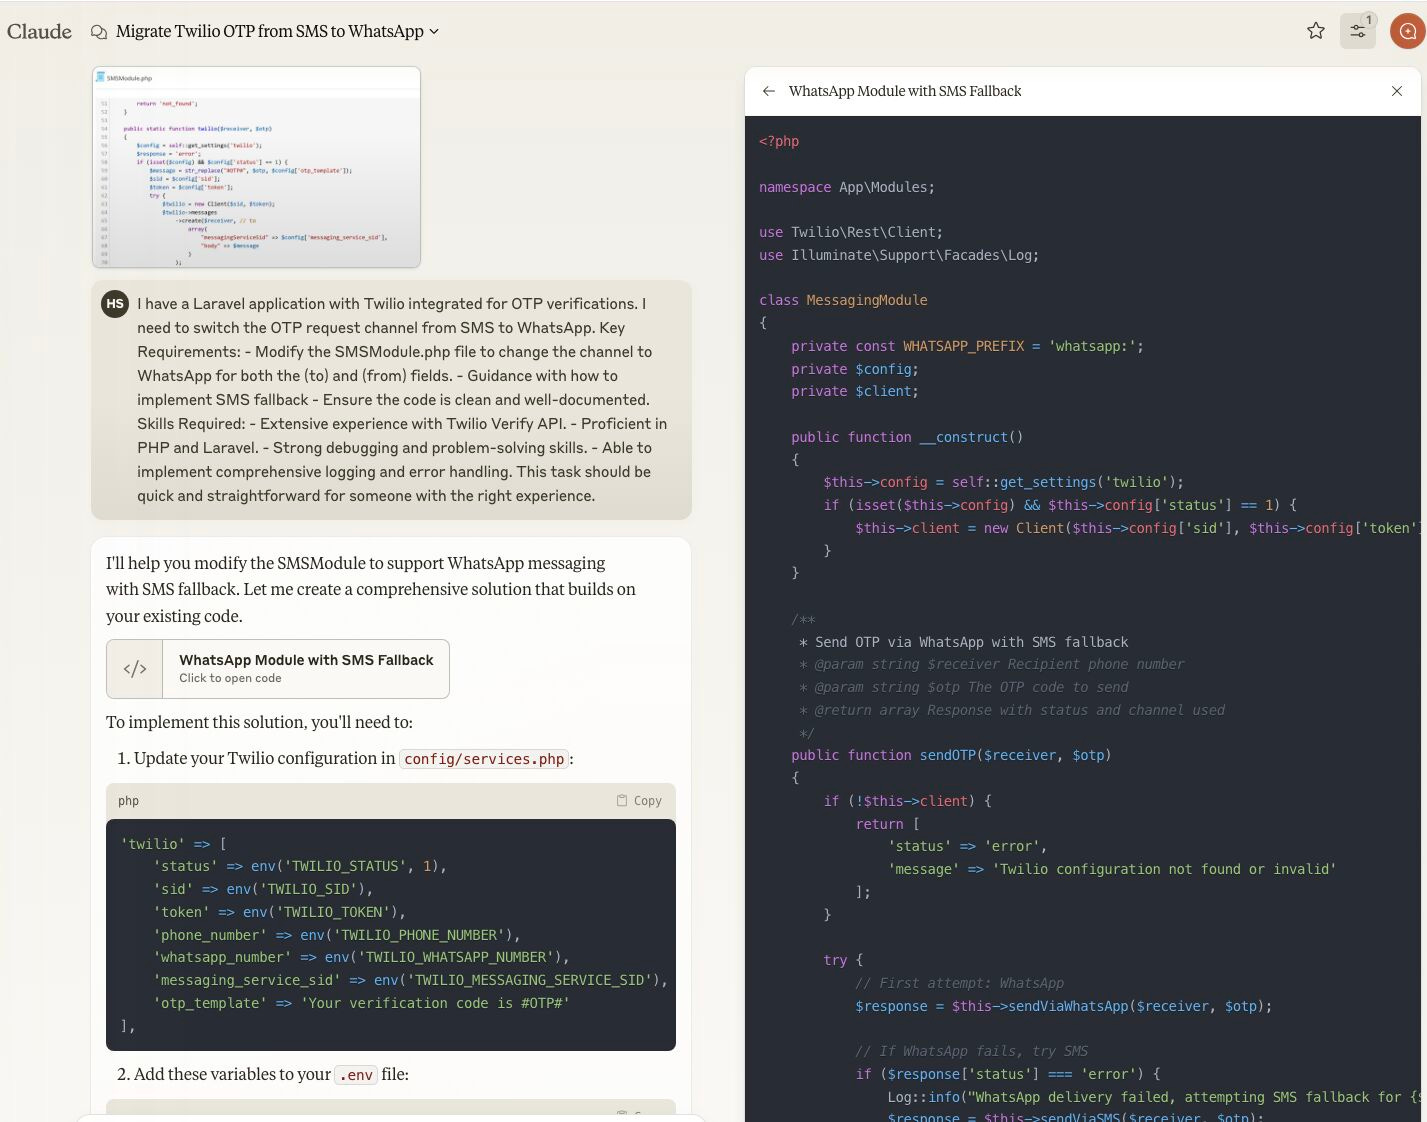
Task: Click the inline code config/services.php
Action: (x=484, y=759)
